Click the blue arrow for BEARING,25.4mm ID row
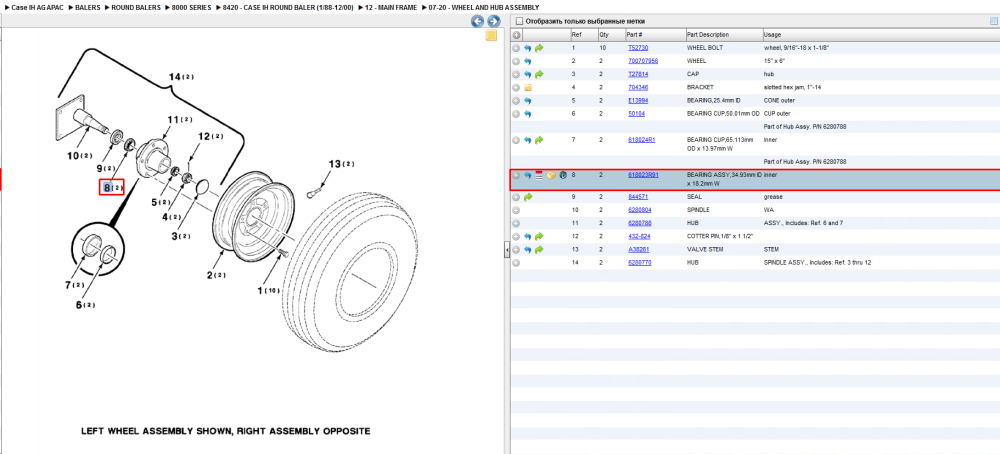This screenshot has height=454, width=1000. tap(528, 100)
